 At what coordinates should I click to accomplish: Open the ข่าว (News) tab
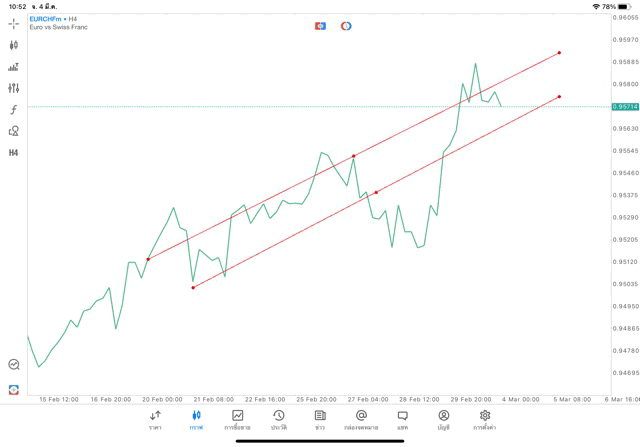click(x=320, y=420)
